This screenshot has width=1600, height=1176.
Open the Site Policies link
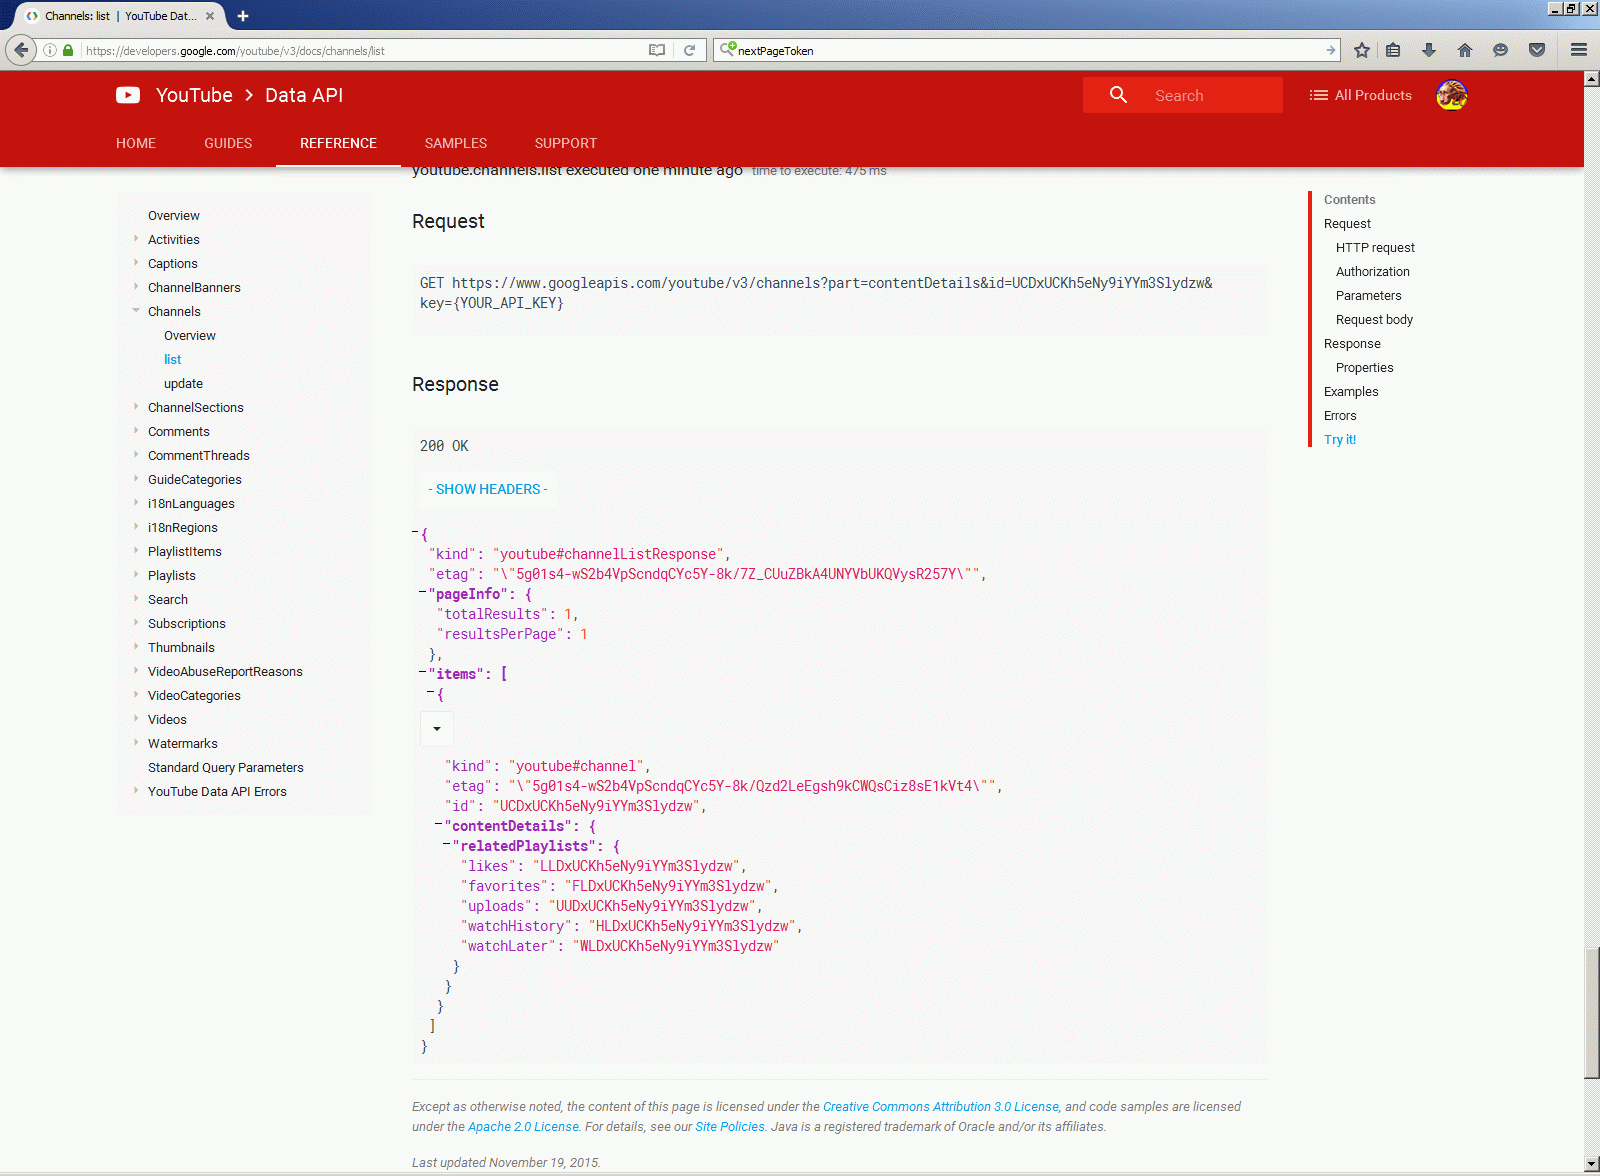pos(730,1127)
